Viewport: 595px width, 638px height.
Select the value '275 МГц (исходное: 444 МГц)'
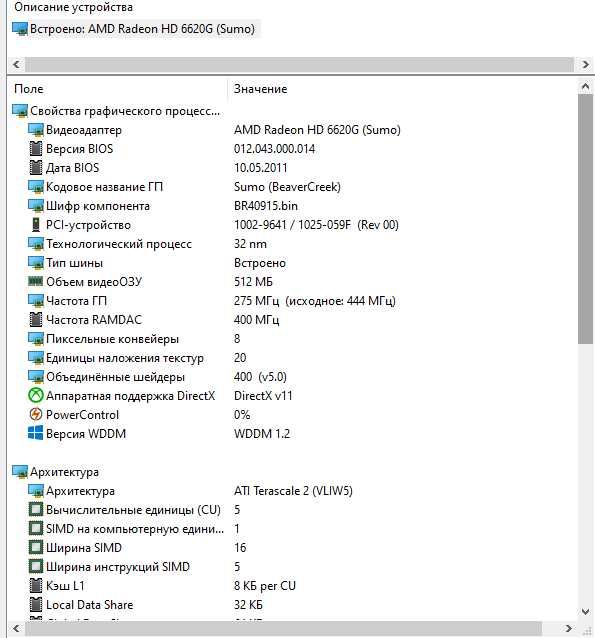(x=315, y=301)
